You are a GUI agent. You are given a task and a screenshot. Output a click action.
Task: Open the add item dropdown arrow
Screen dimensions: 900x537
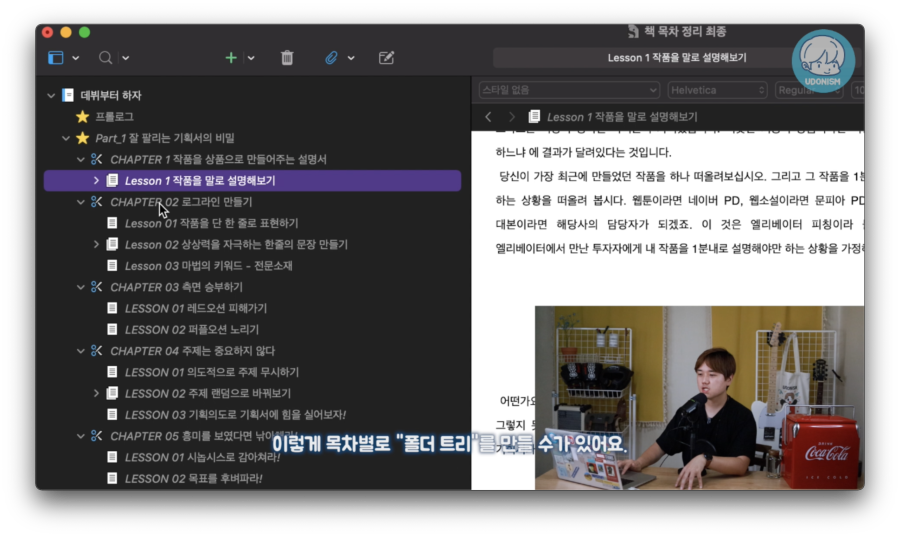coord(251,58)
